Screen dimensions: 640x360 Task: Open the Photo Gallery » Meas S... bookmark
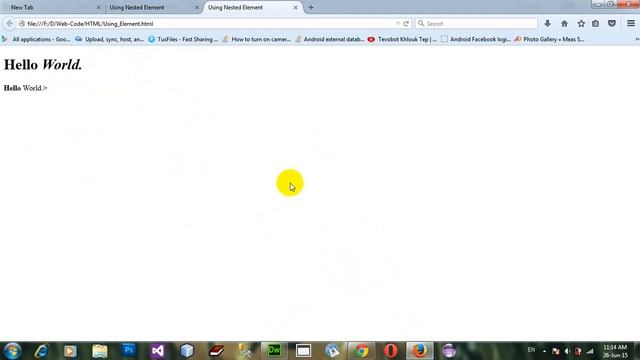point(549,39)
